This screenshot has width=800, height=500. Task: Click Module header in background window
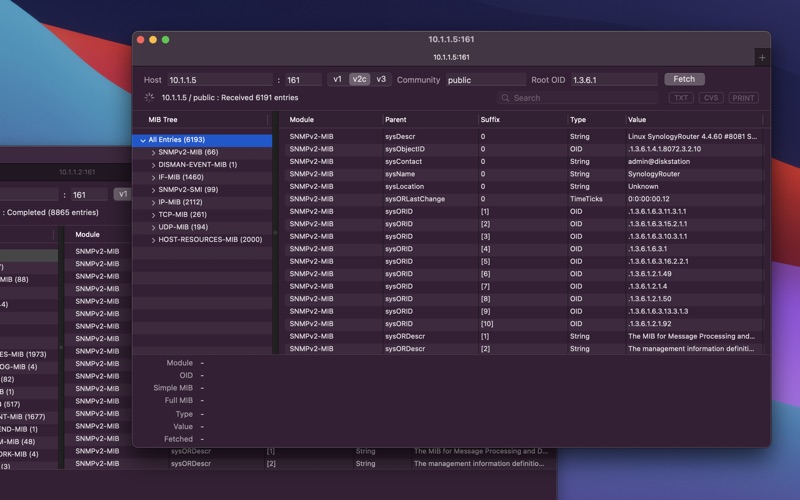coord(87,235)
